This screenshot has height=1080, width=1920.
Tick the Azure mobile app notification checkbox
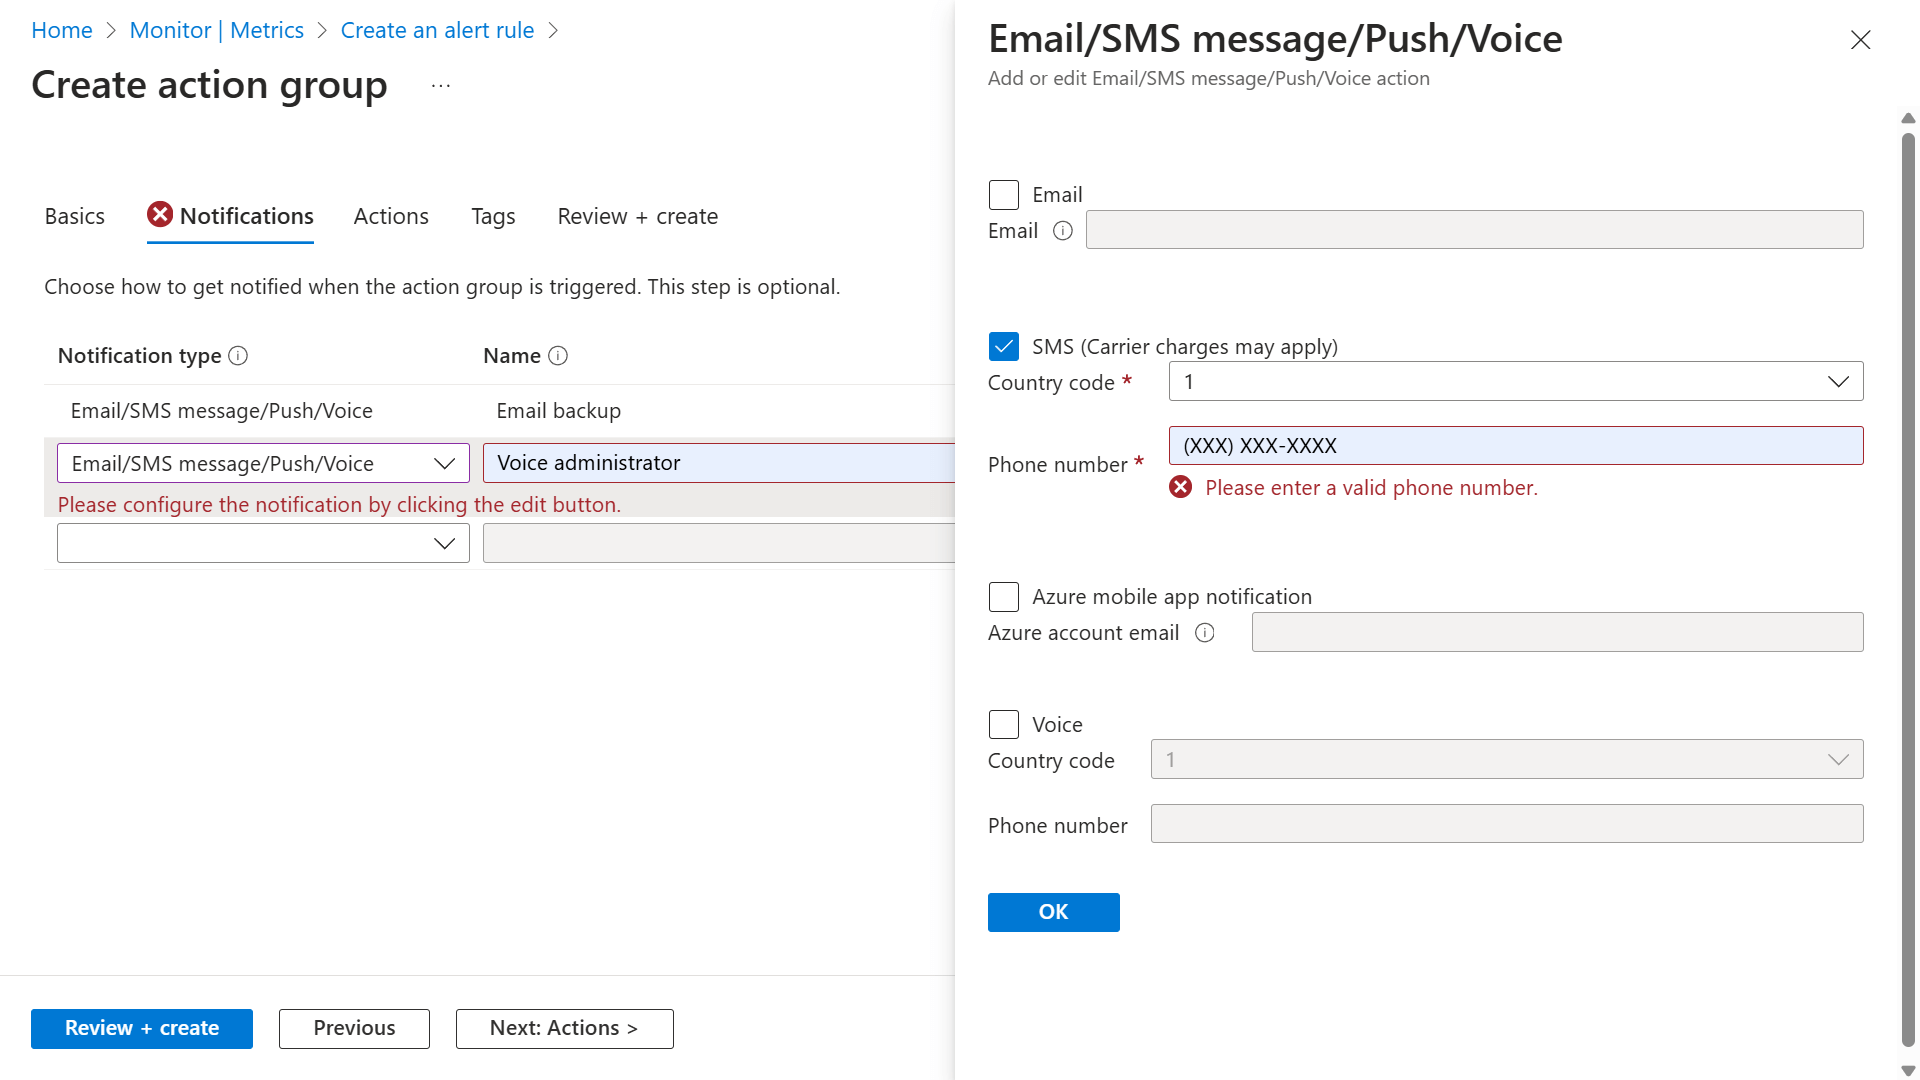[x=1004, y=597]
